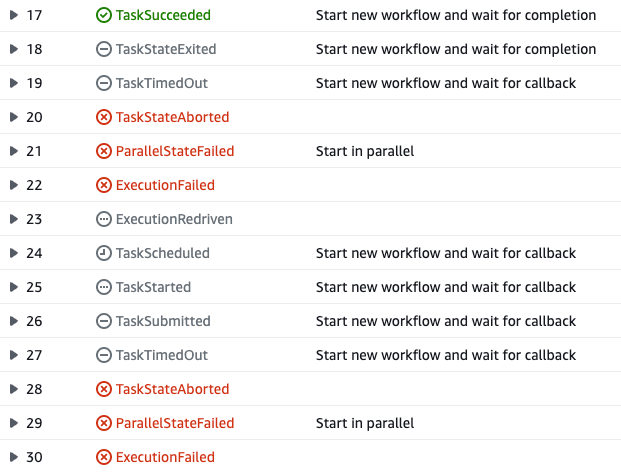Expand event row 27 TaskTimedOut

[x=14, y=355]
